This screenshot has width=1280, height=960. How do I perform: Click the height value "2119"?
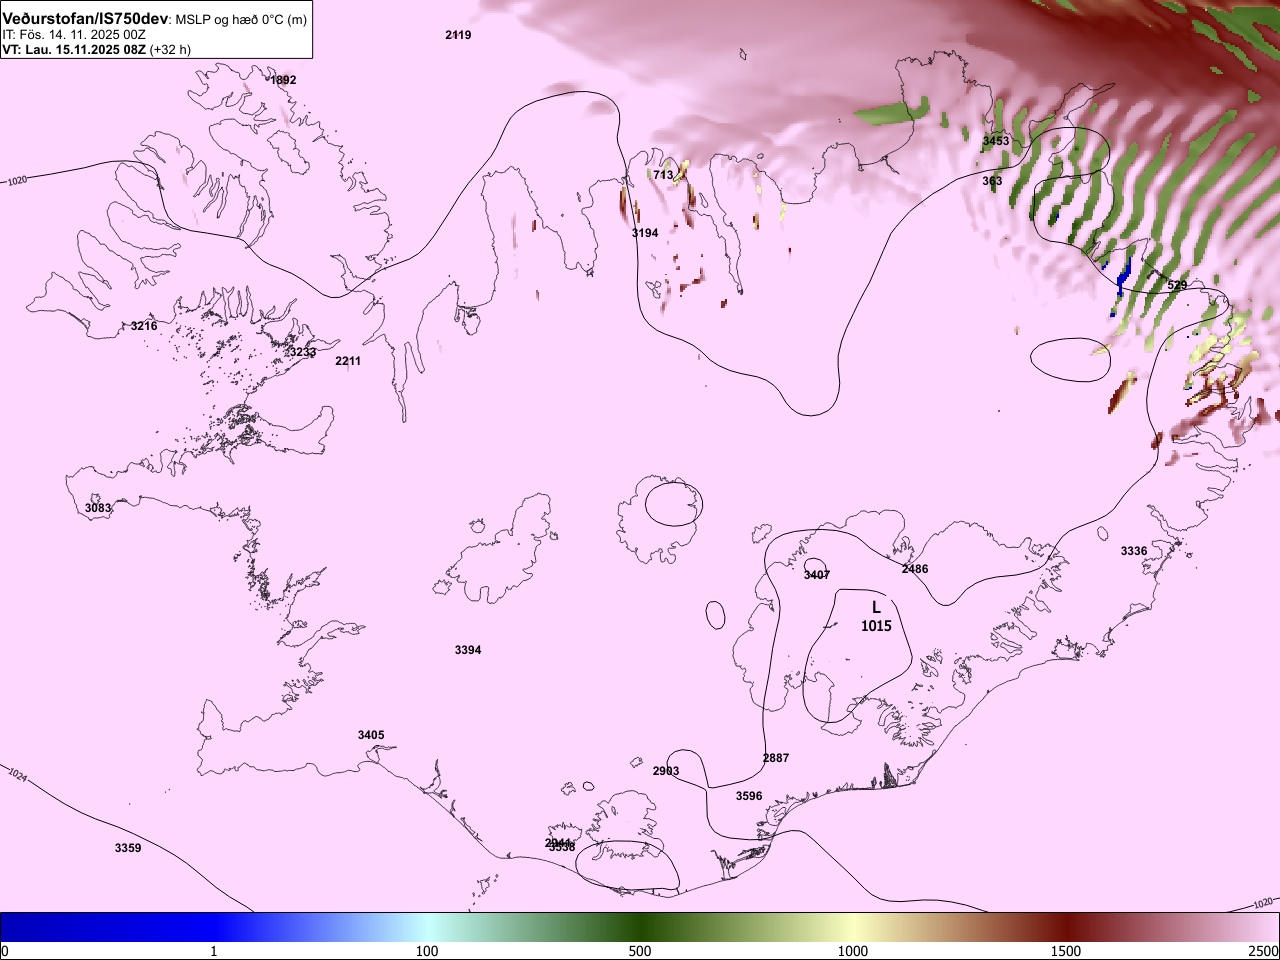pyautogui.click(x=458, y=35)
